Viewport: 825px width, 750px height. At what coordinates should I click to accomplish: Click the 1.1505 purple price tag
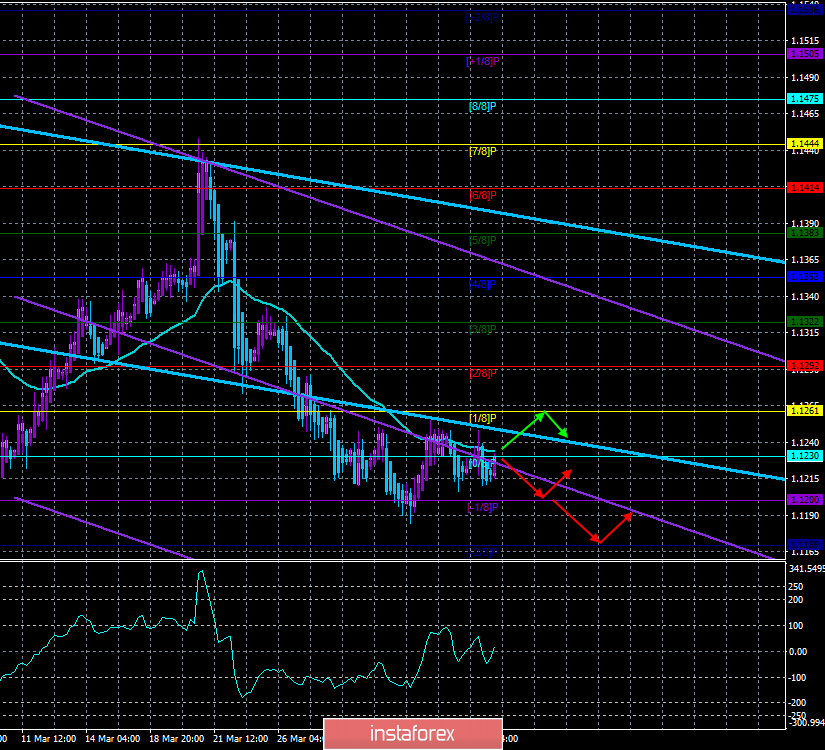(804, 54)
